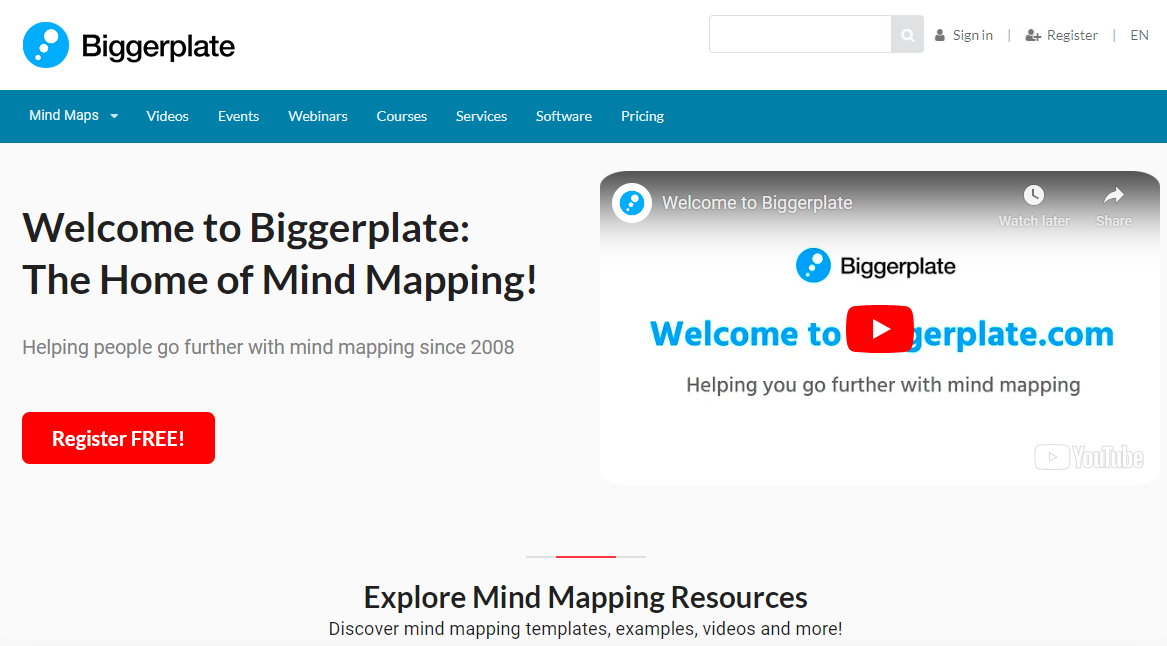Screen dimensions: 1167x646
Task: Click the YouTube logo on video
Action: pos(1089,457)
